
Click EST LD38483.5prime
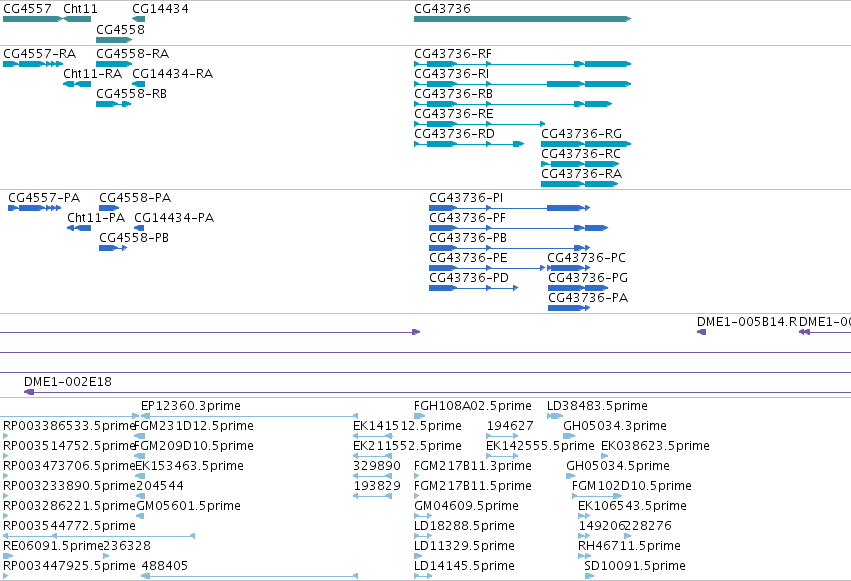[x=555, y=417]
